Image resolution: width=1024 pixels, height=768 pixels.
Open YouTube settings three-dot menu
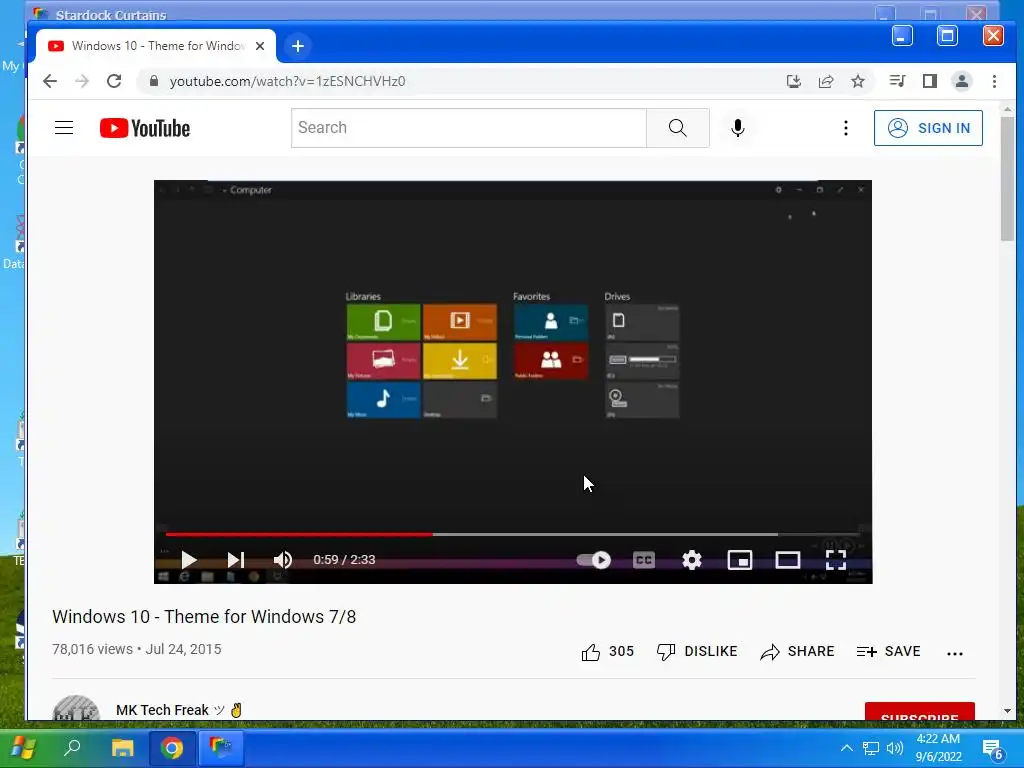tap(846, 128)
